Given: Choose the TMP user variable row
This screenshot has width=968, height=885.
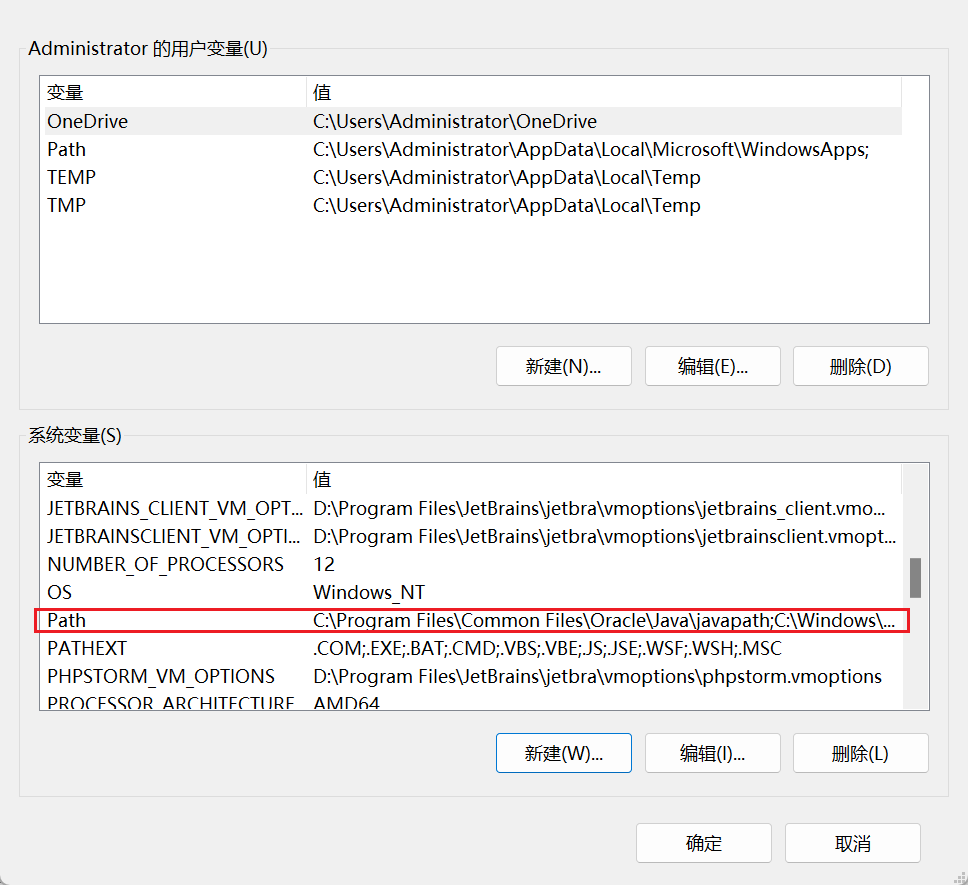Looking at the screenshot, I should tap(67, 205).
